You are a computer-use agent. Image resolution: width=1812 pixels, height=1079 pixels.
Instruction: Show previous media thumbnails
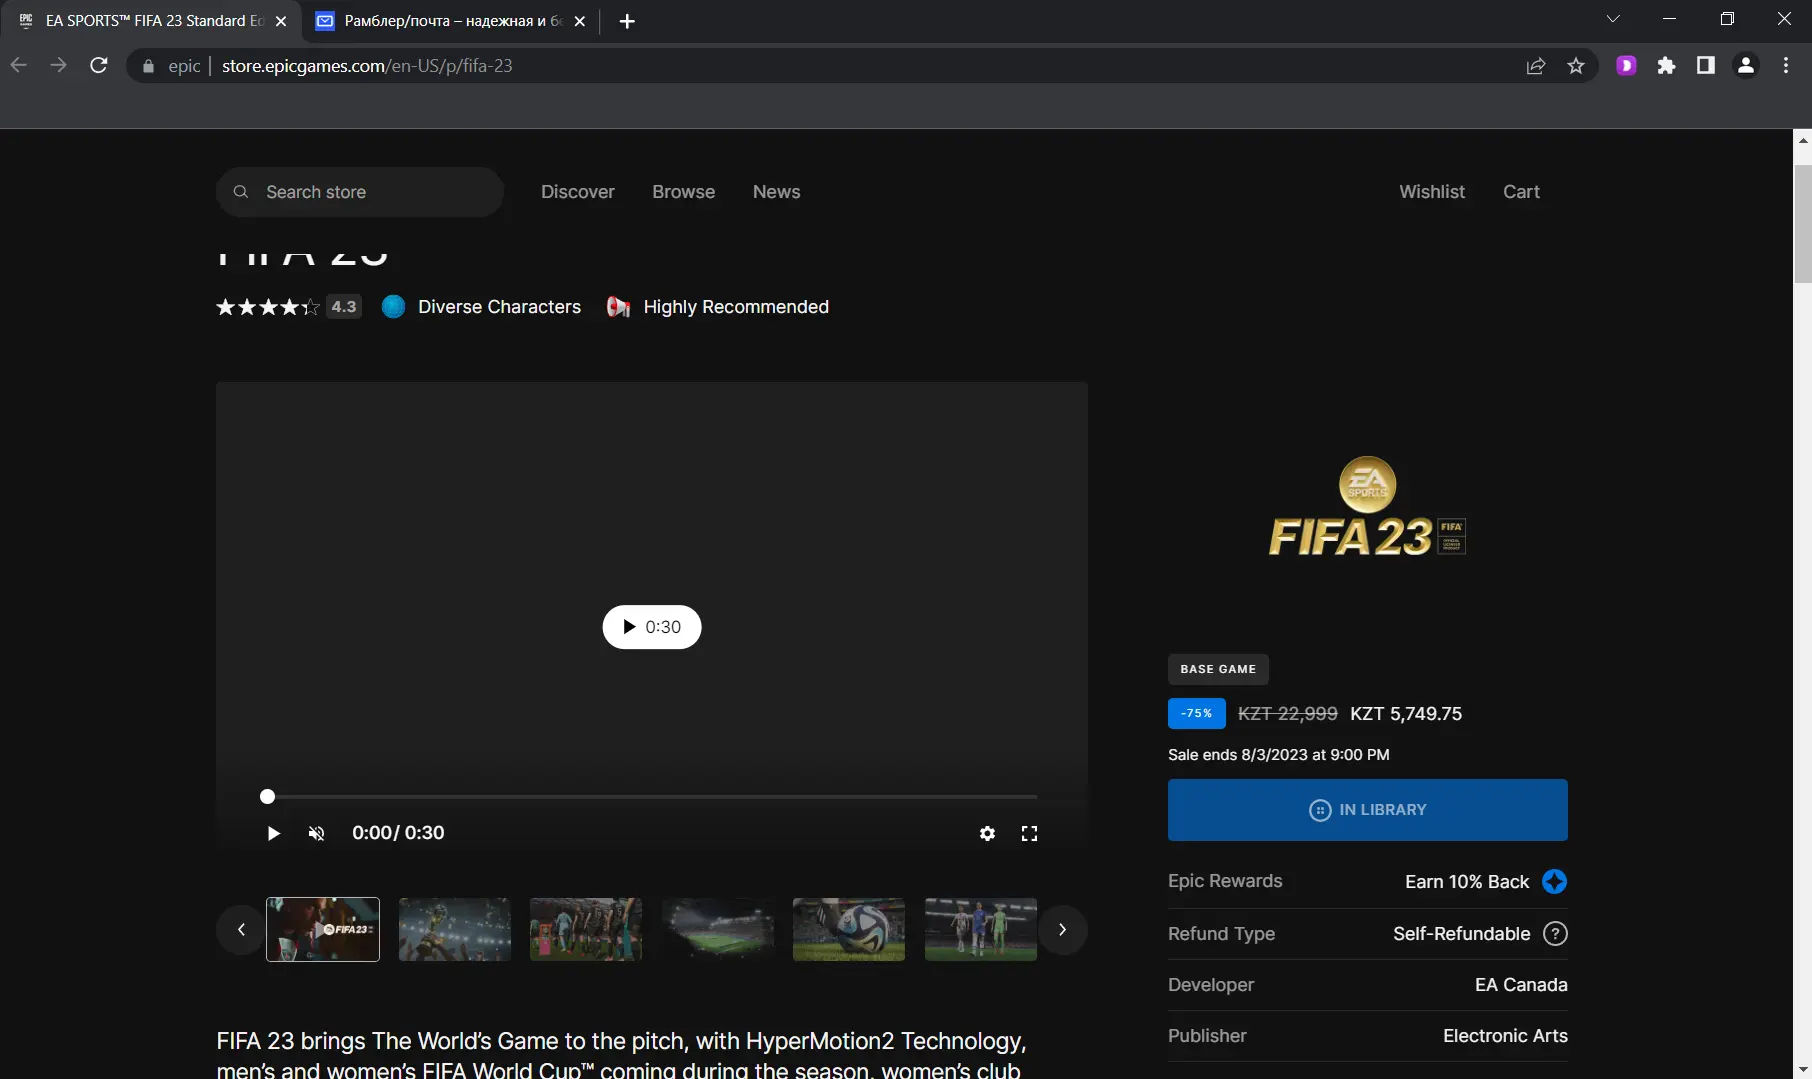coord(241,929)
